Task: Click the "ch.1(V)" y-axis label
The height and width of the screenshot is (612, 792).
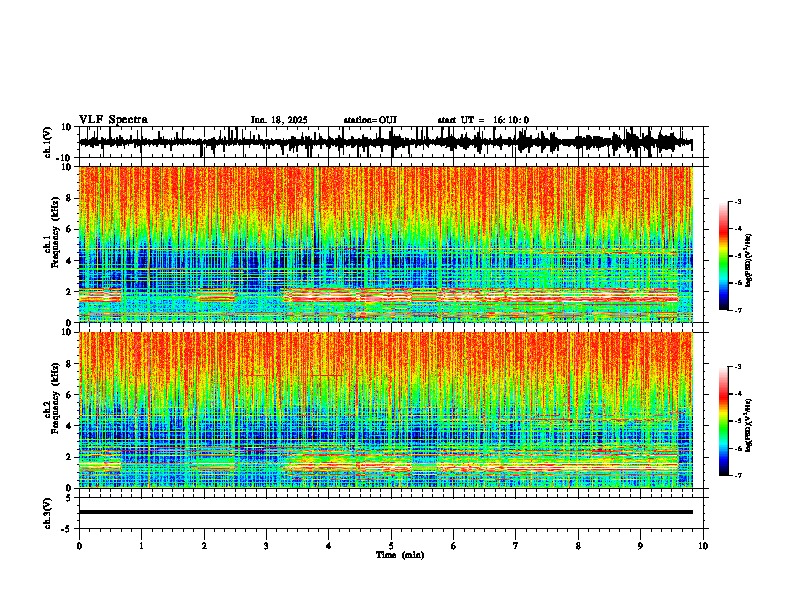Action: (48, 142)
